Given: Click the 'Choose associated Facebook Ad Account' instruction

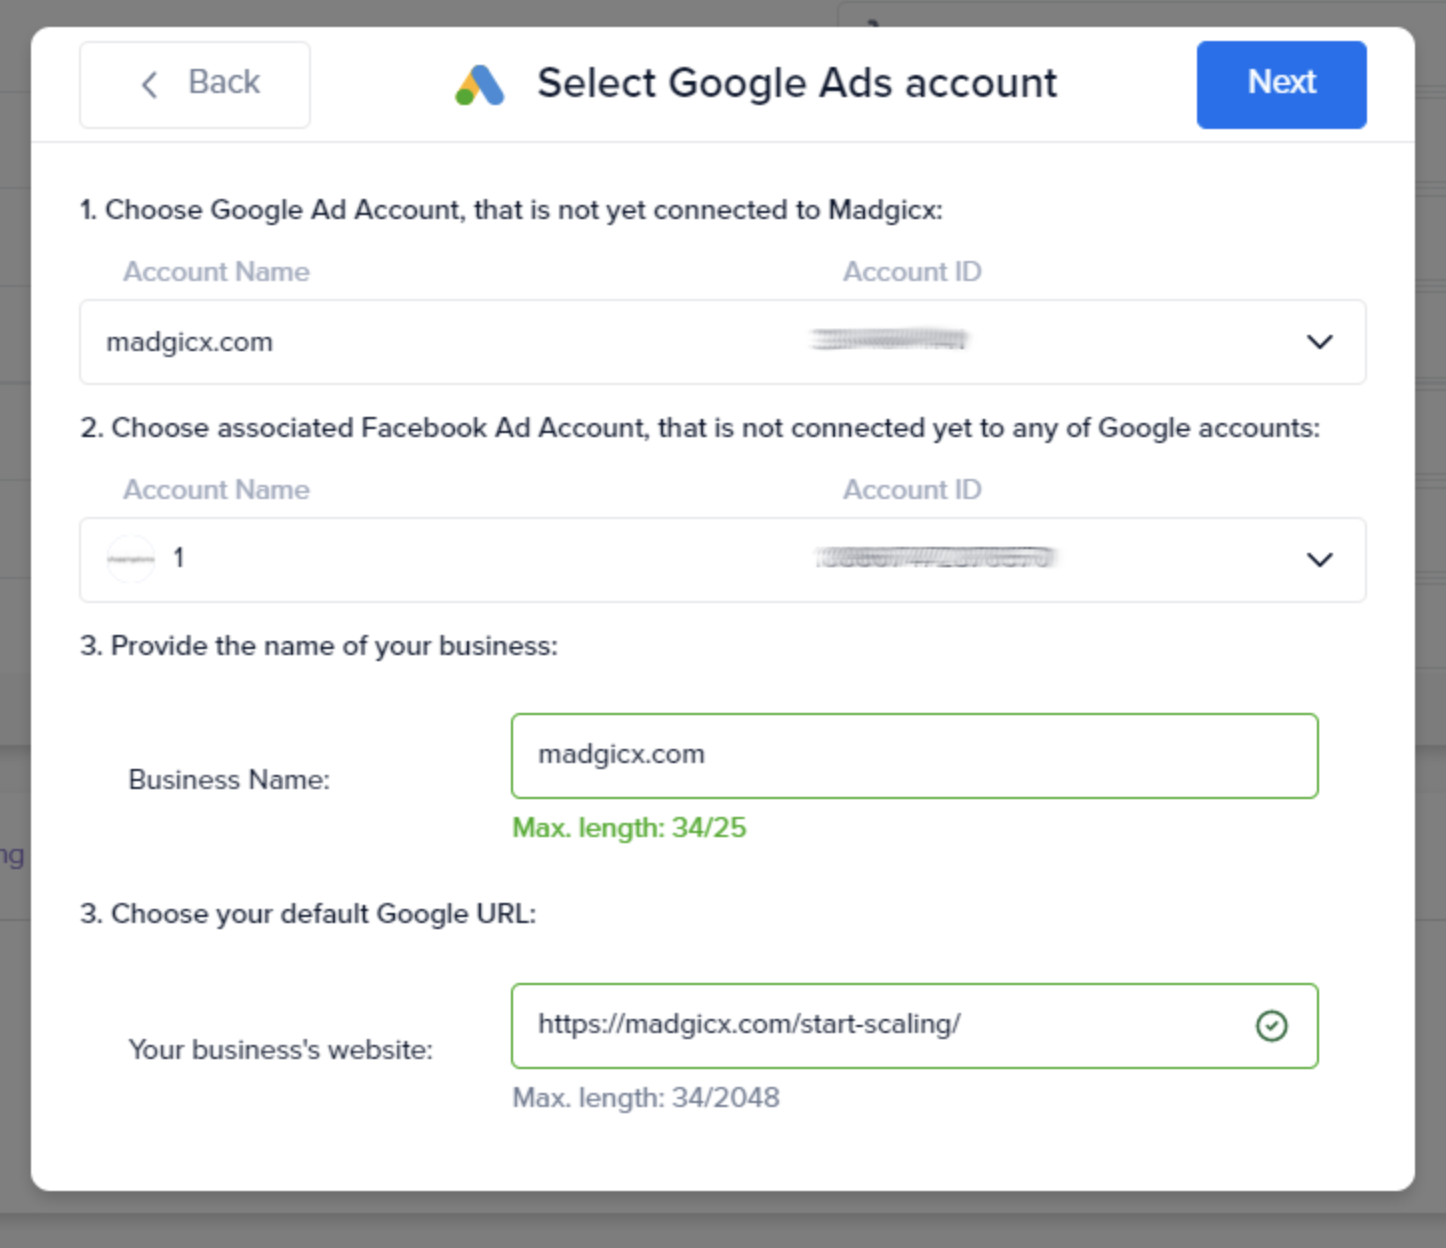Looking at the screenshot, I should tap(700, 428).
